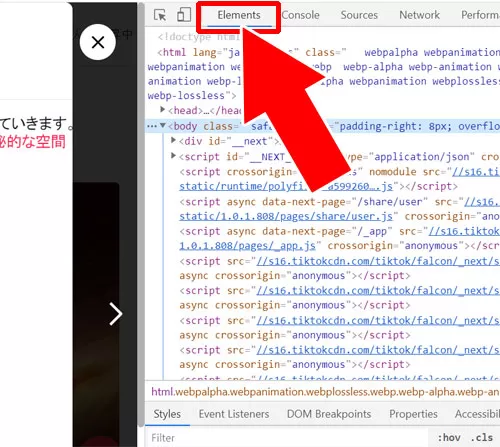Viewport: 500px width, 447px height.
Task: Open the Accessibility pane tab
Action: point(477,414)
